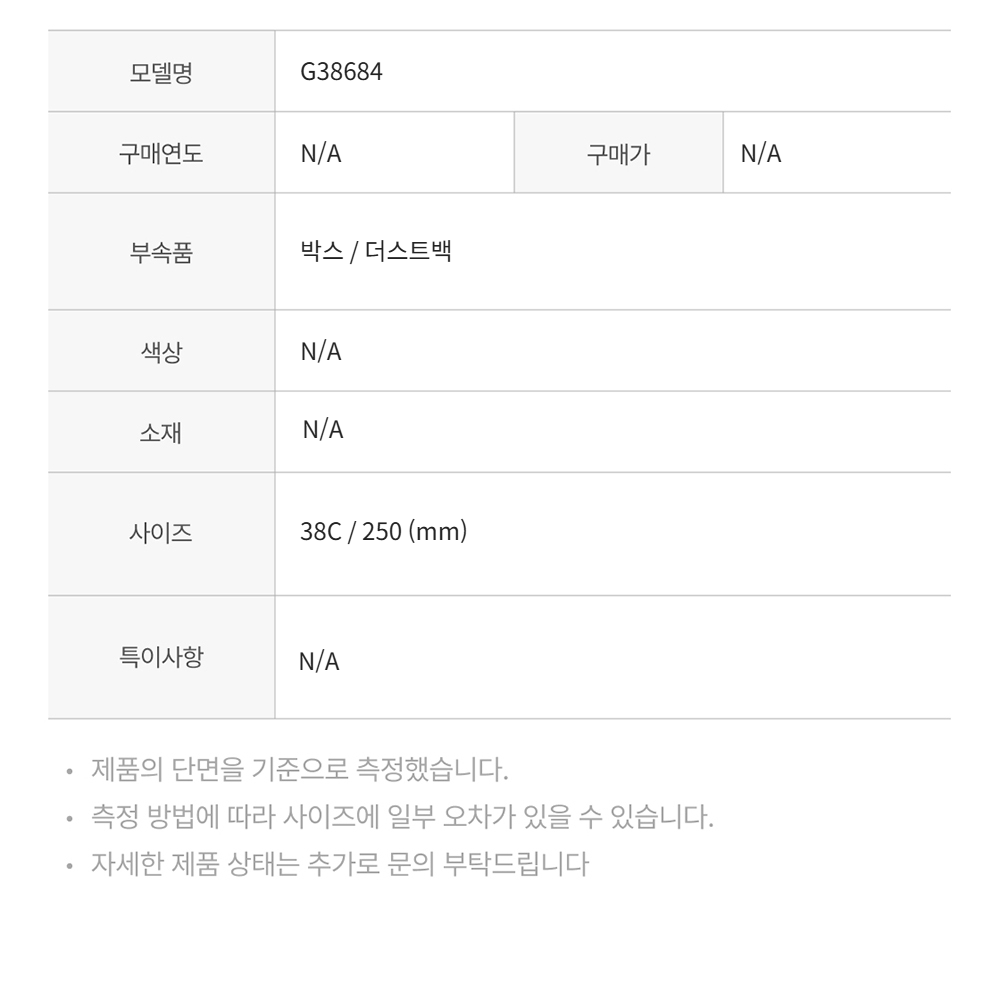Click the 사이즈 label cell
This screenshot has width=1000, height=1000.
pyautogui.click(x=161, y=534)
